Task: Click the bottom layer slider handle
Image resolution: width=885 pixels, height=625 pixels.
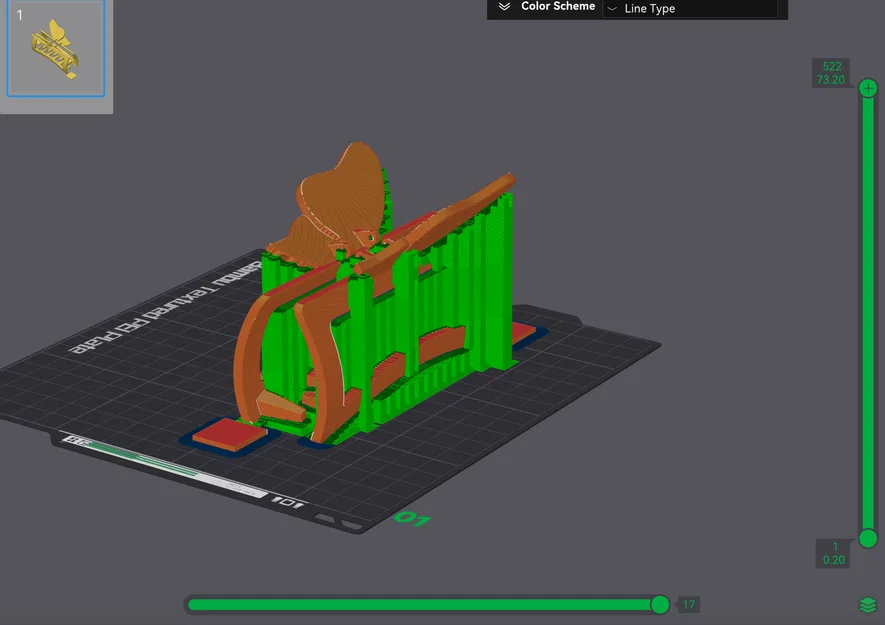Action: (x=868, y=539)
